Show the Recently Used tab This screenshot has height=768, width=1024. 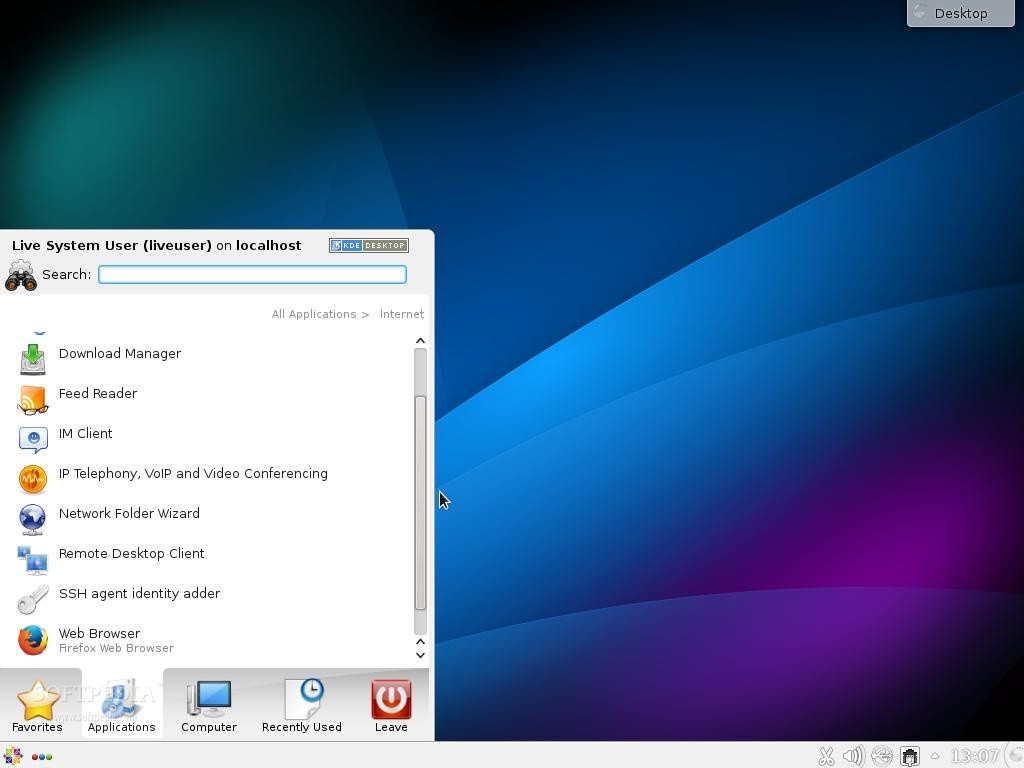pyautogui.click(x=302, y=705)
